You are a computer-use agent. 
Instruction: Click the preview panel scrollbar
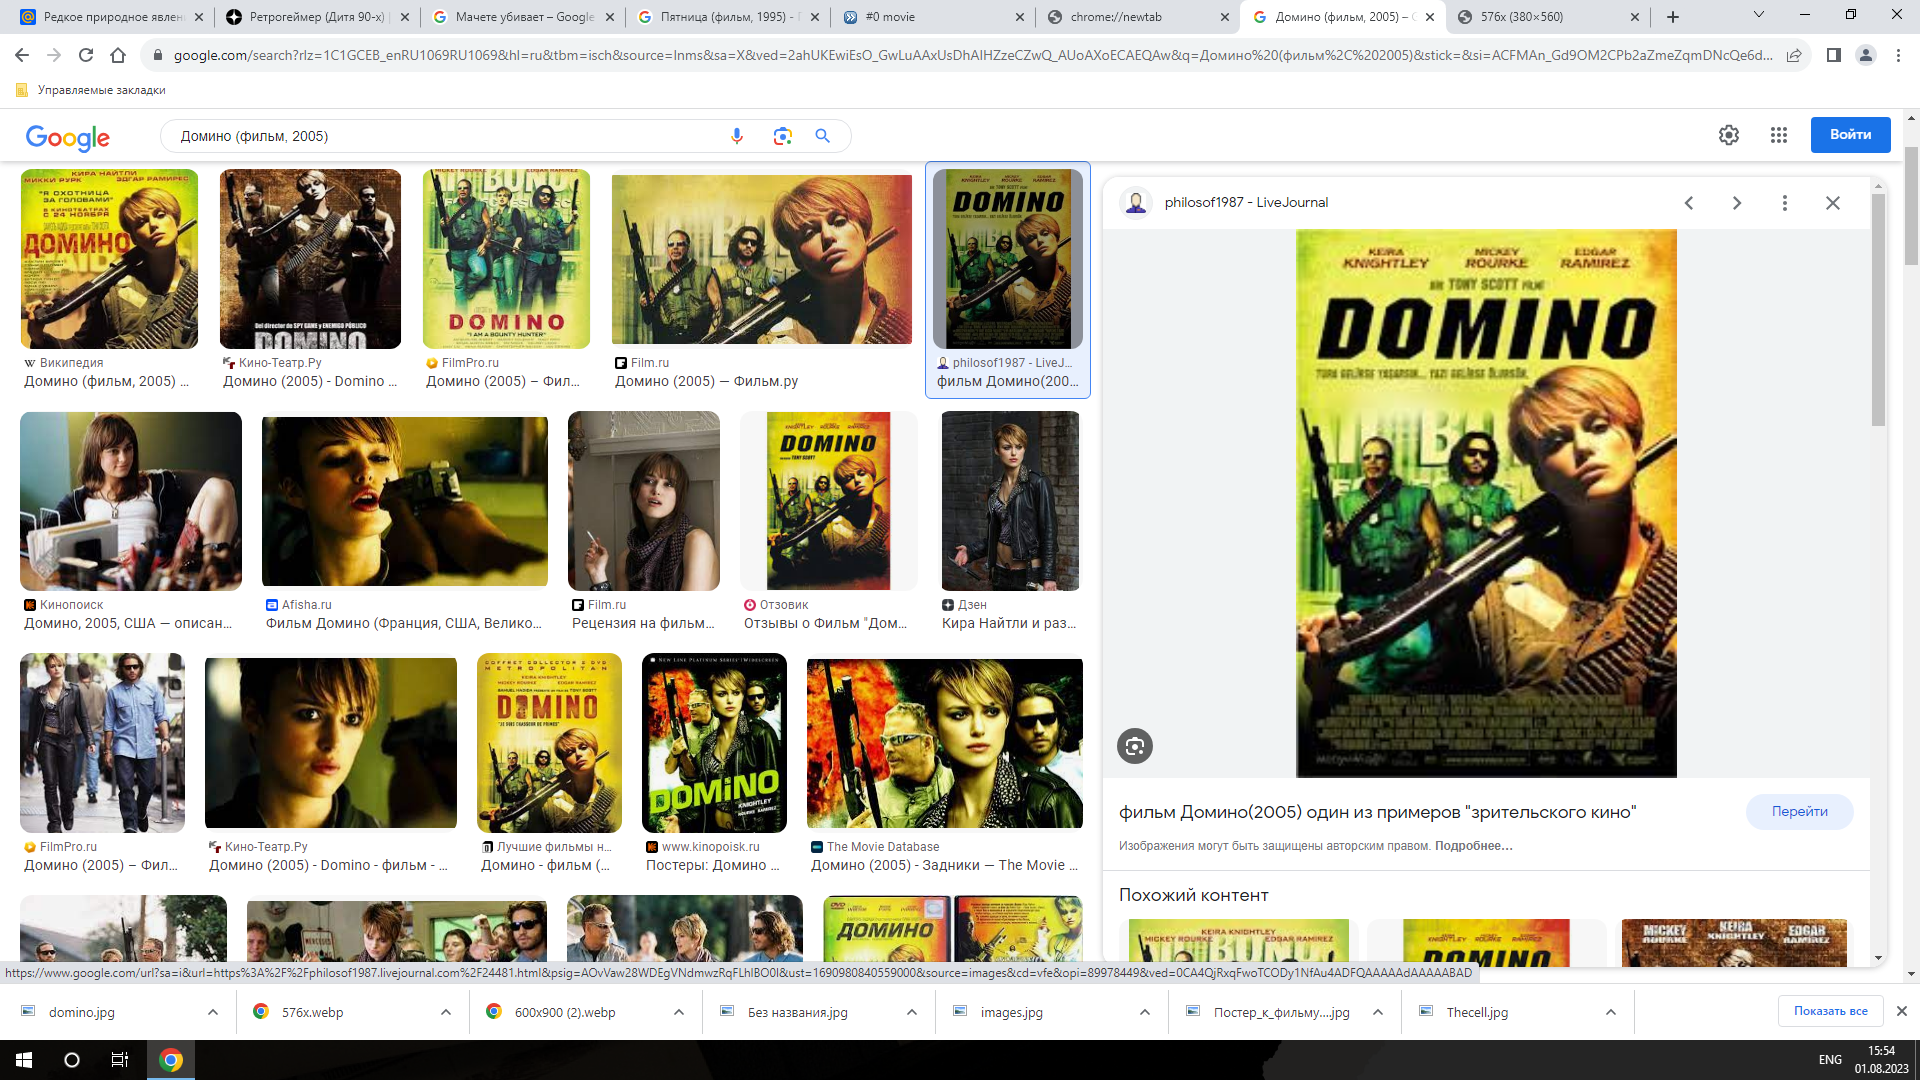click(x=1878, y=310)
